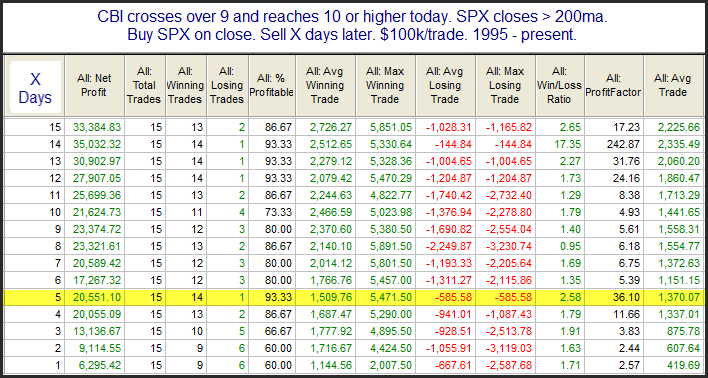The width and height of the screenshot is (708, 378).
Task: Select net profit 23,374.72
Action: pyautogui.click(x=96, y=229)
